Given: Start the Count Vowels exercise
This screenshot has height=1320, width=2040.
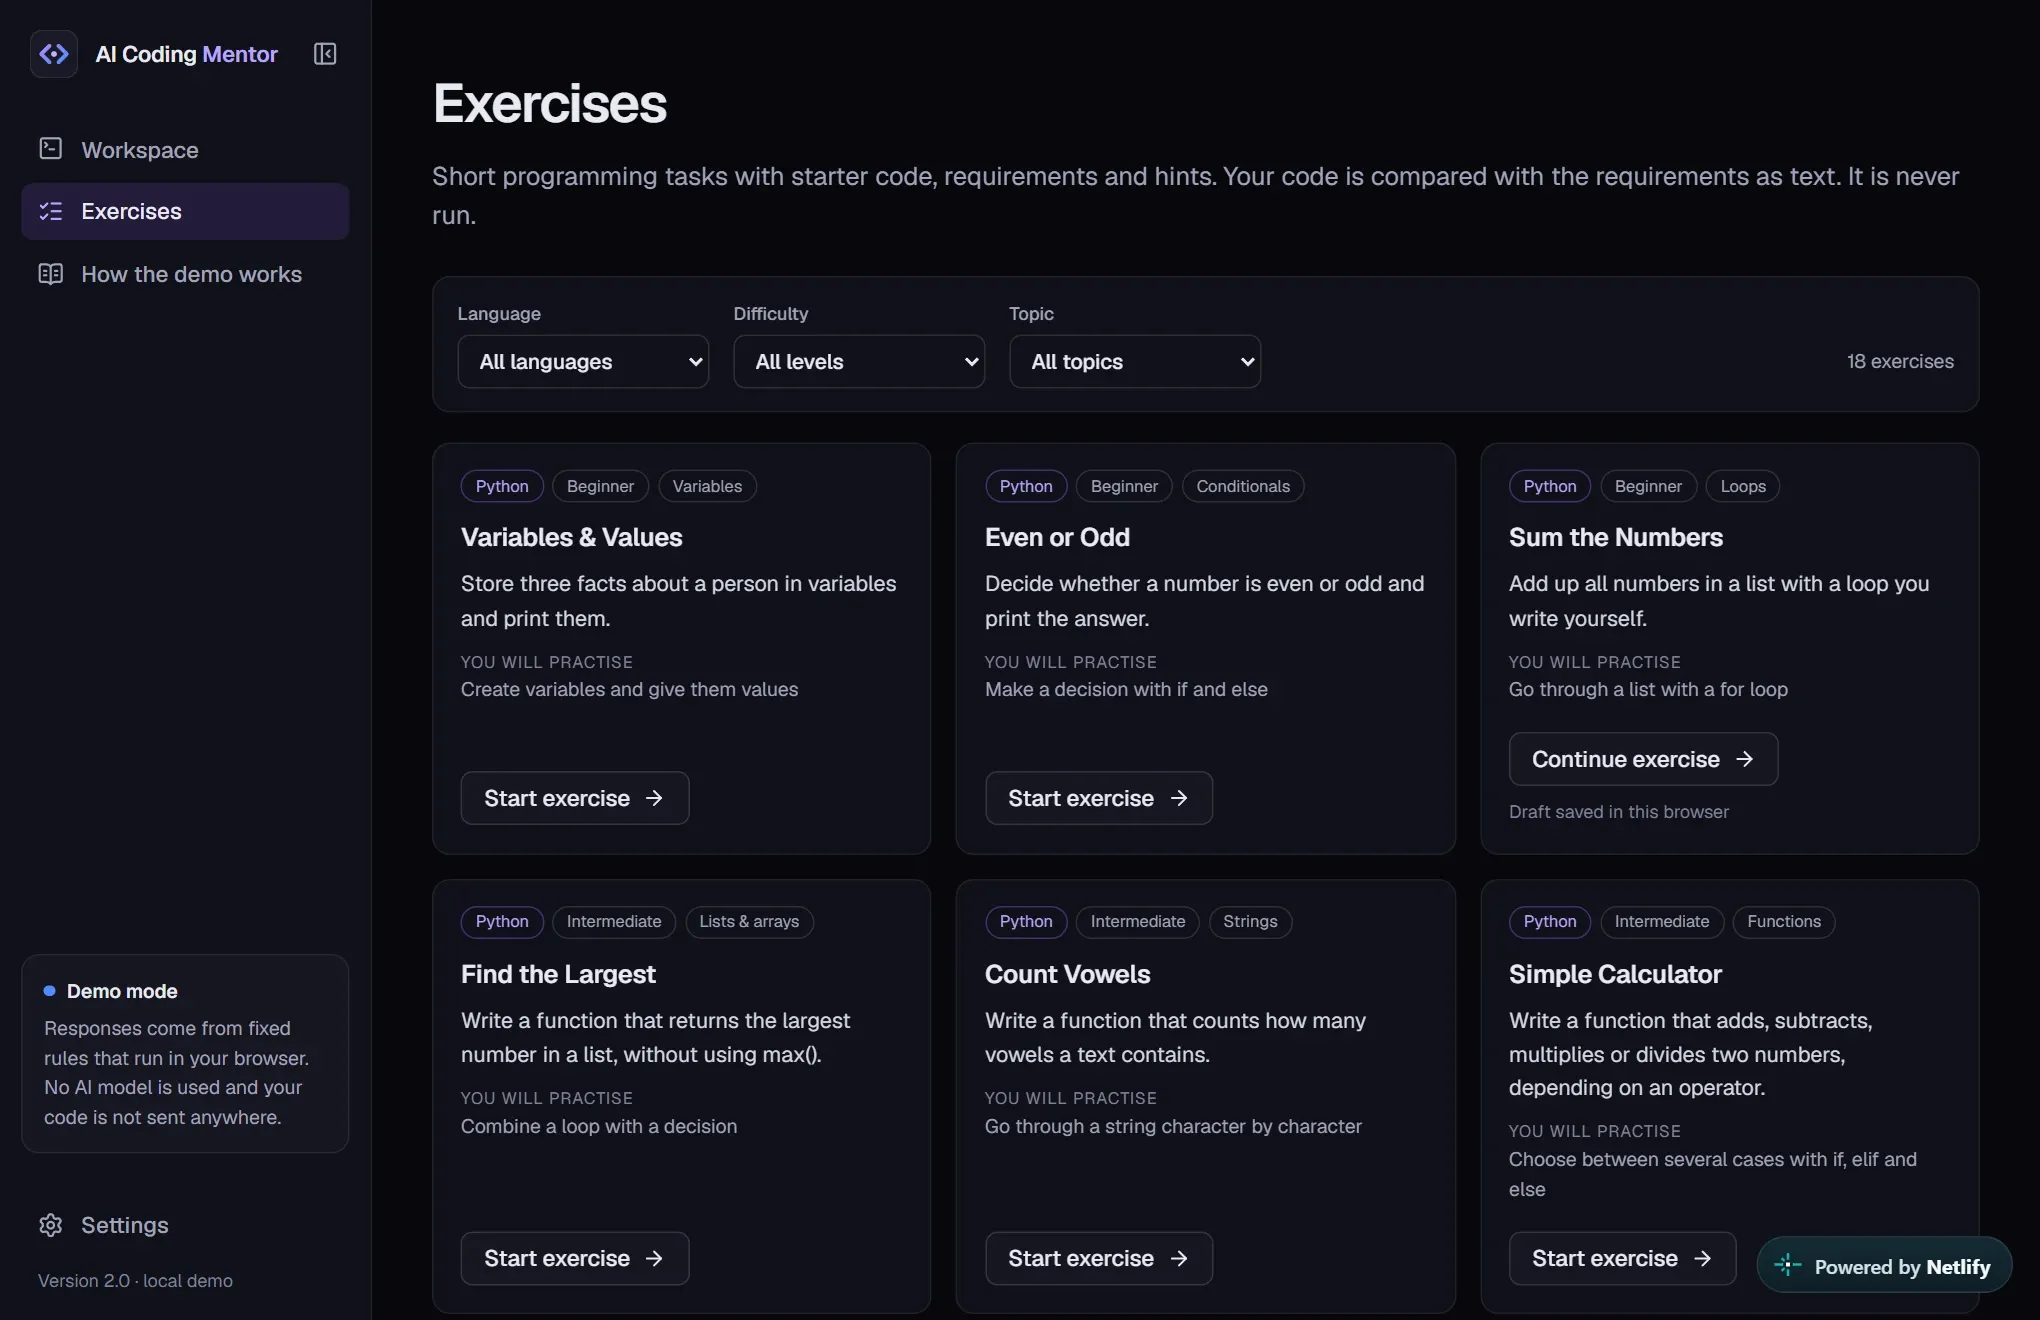Looking at the screenshot, I should pos(1099,1258).
